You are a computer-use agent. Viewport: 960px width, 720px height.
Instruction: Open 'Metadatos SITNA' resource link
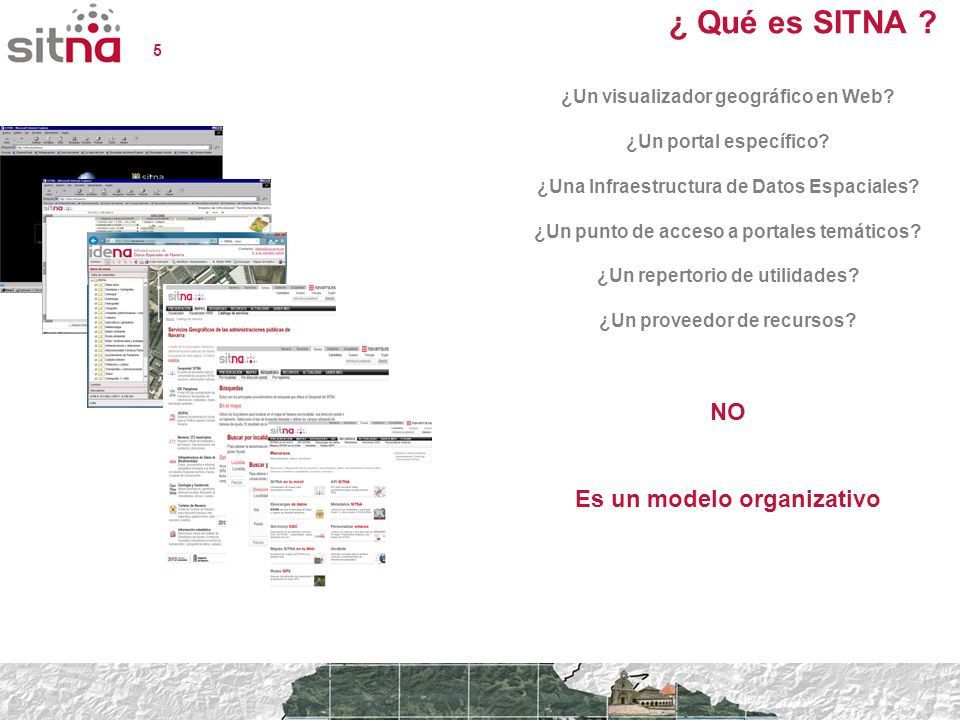(x=347, y=504)
